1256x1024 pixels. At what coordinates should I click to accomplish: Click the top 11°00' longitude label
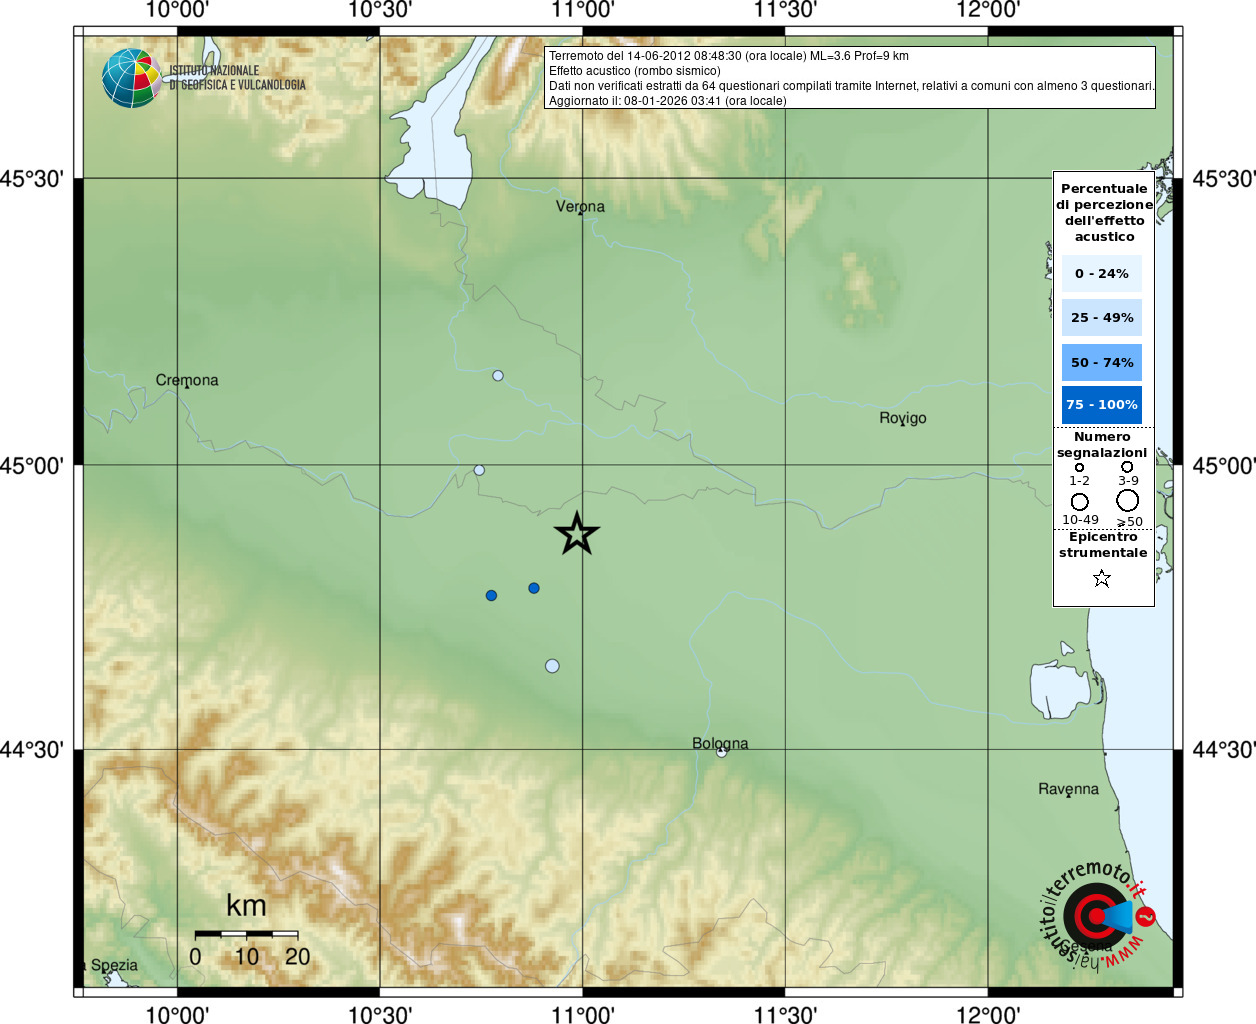(x=583, y=10)
